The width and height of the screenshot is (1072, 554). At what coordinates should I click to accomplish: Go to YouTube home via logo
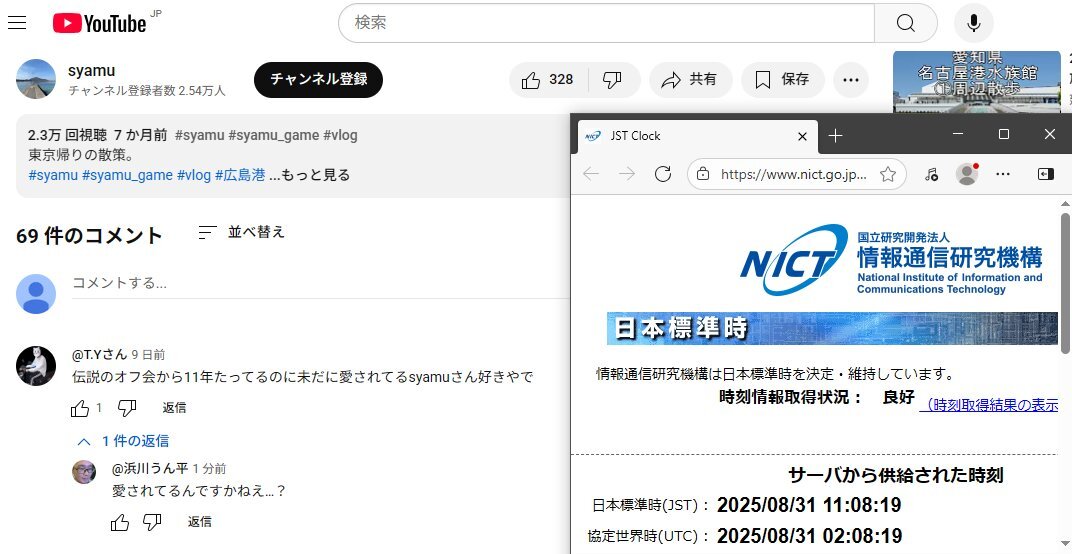[100, 23]
